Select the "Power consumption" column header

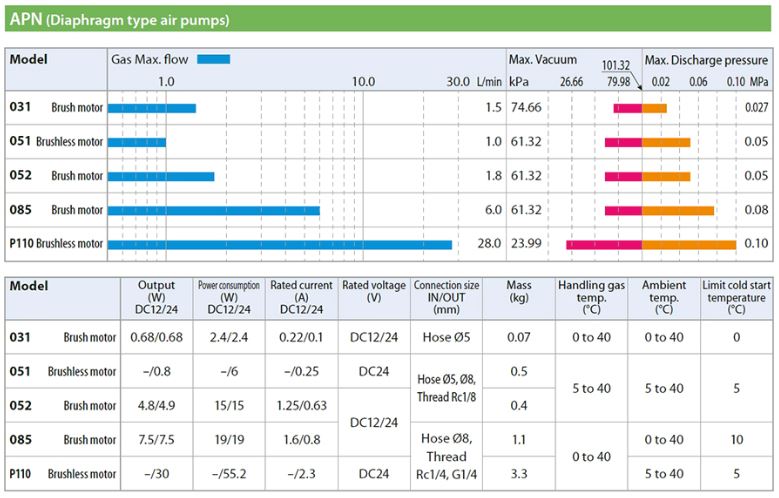(x=229, y=297)
